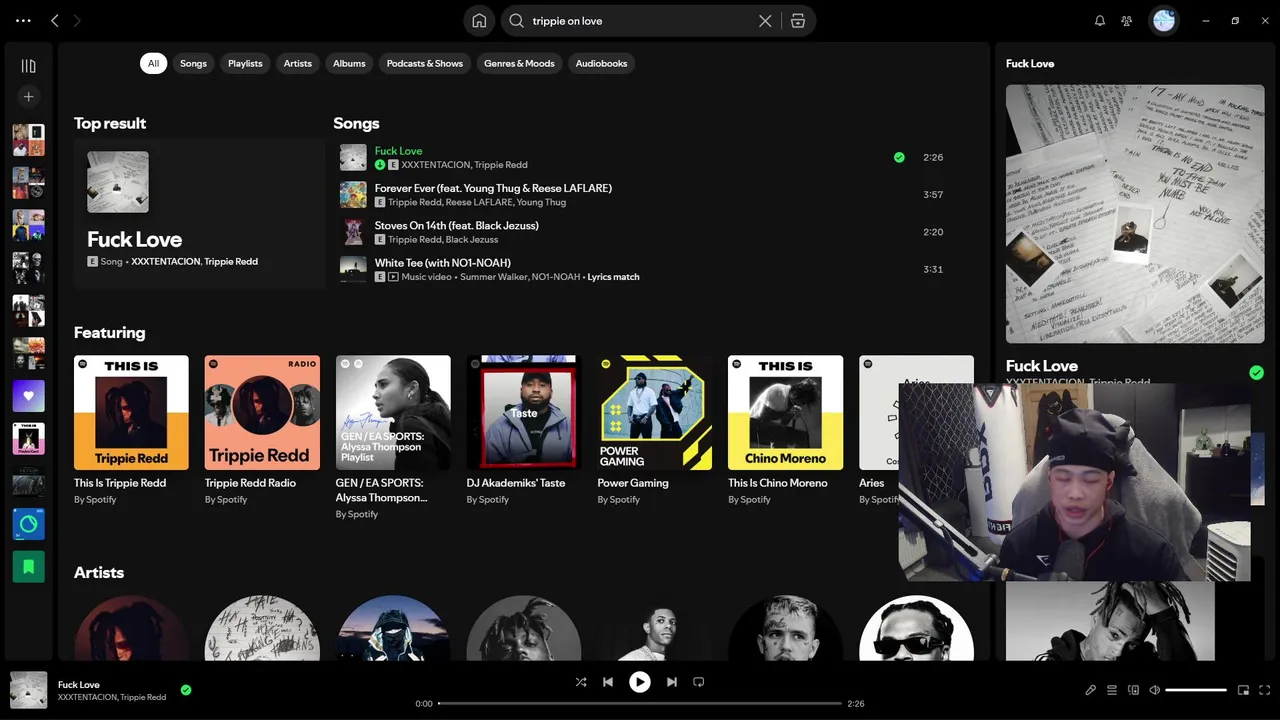
Task: Open the Home page icon
Action: click(x=479, y=21)
